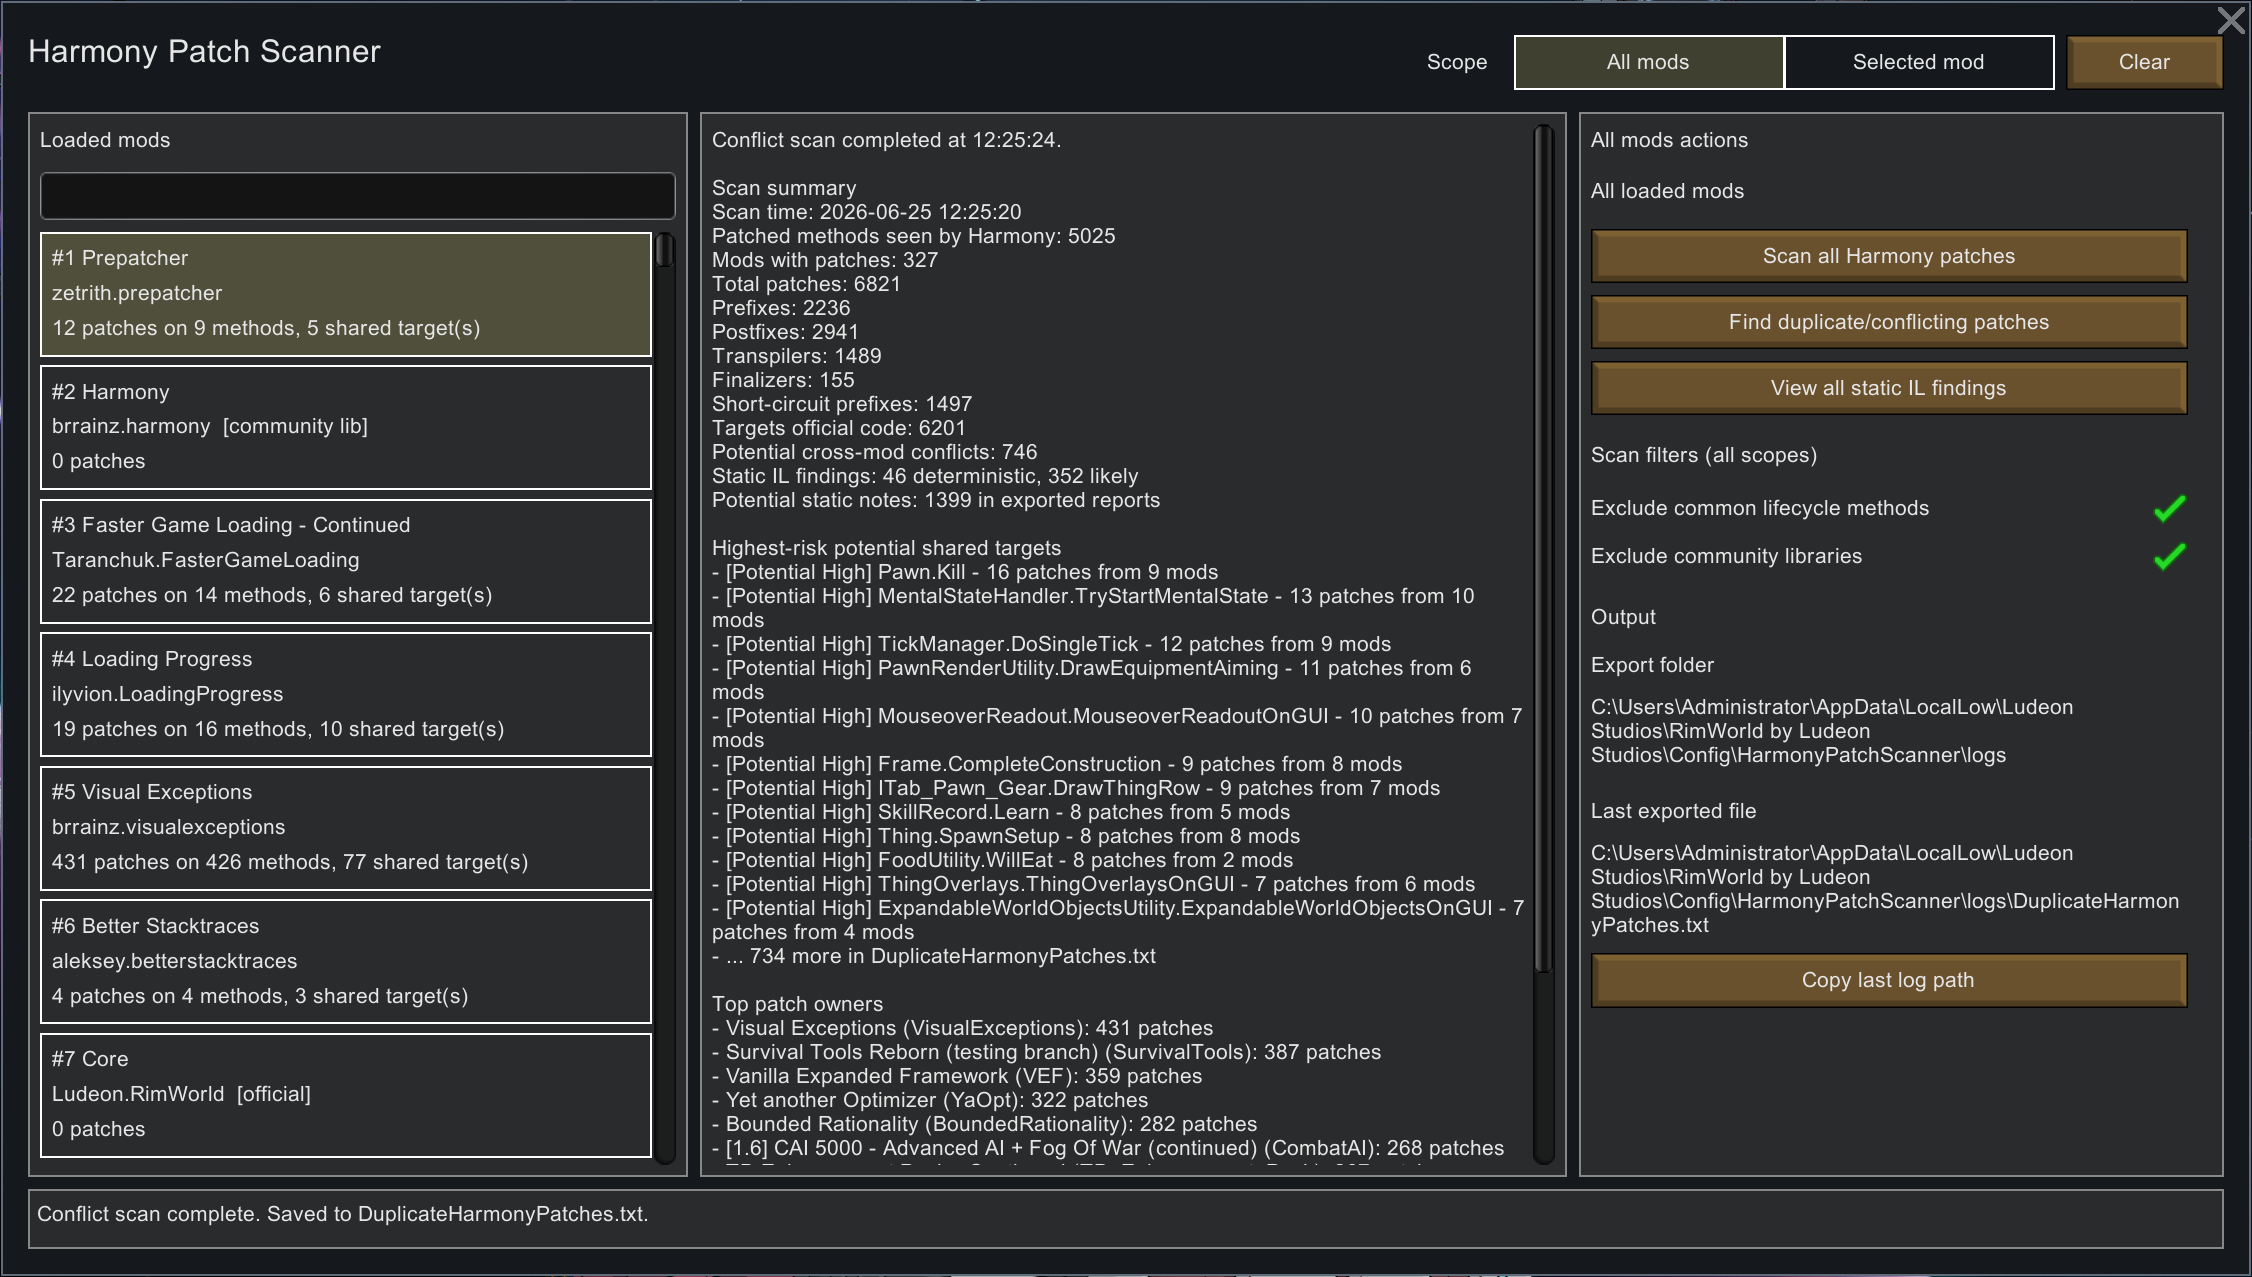Image resolution: width=2252 pixels, height=1277 pixels.
Task: Close the Harmony Patch Scanner window
Action: tap(2231, 21)
